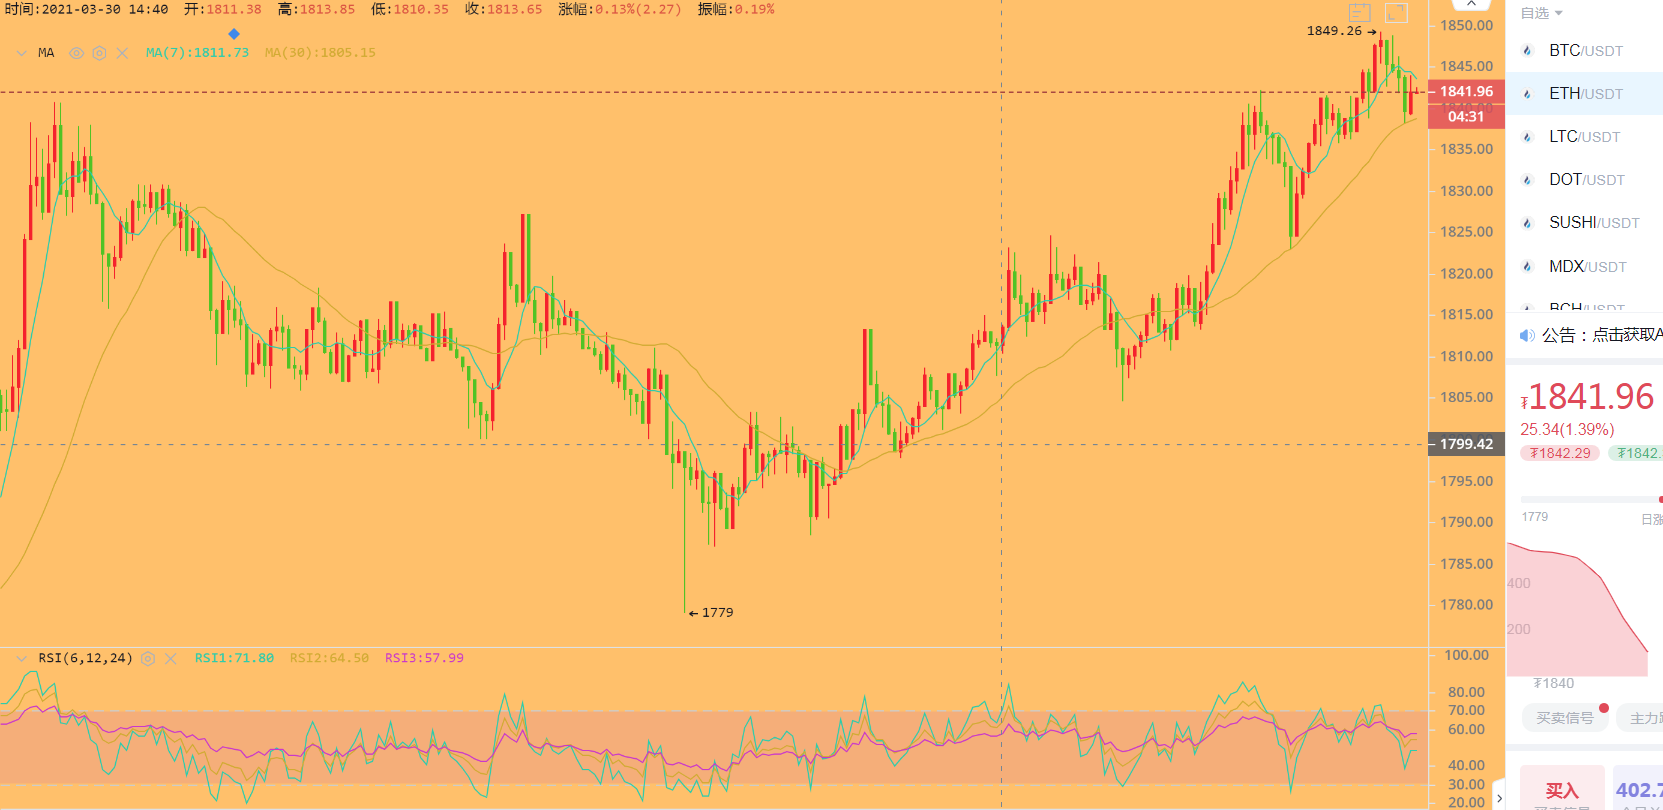Click the RSI2:64.50 legend value
Image resolution: width=1663 pixels, height=810 pixels.
329,658
